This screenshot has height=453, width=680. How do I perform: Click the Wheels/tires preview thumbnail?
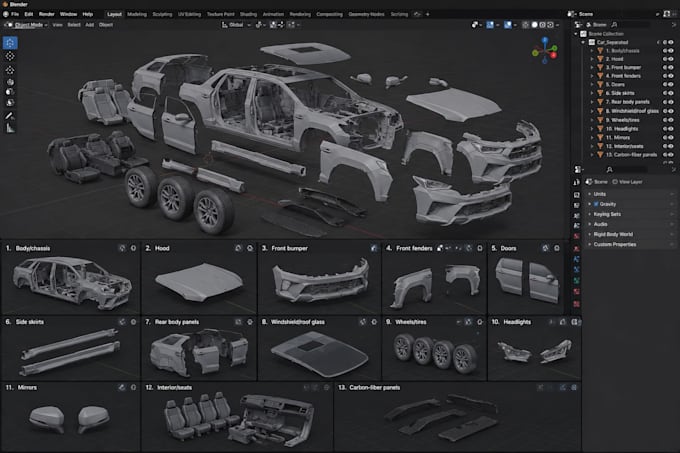[x=435, y=353]
